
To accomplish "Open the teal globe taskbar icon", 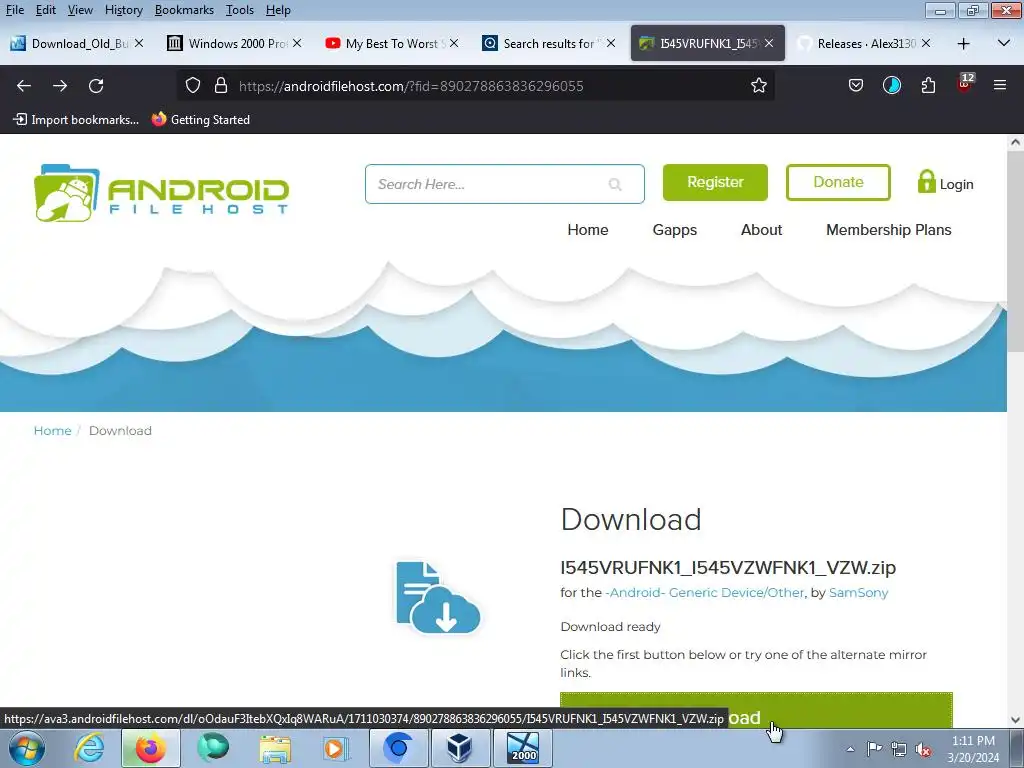I will point(213,748).
